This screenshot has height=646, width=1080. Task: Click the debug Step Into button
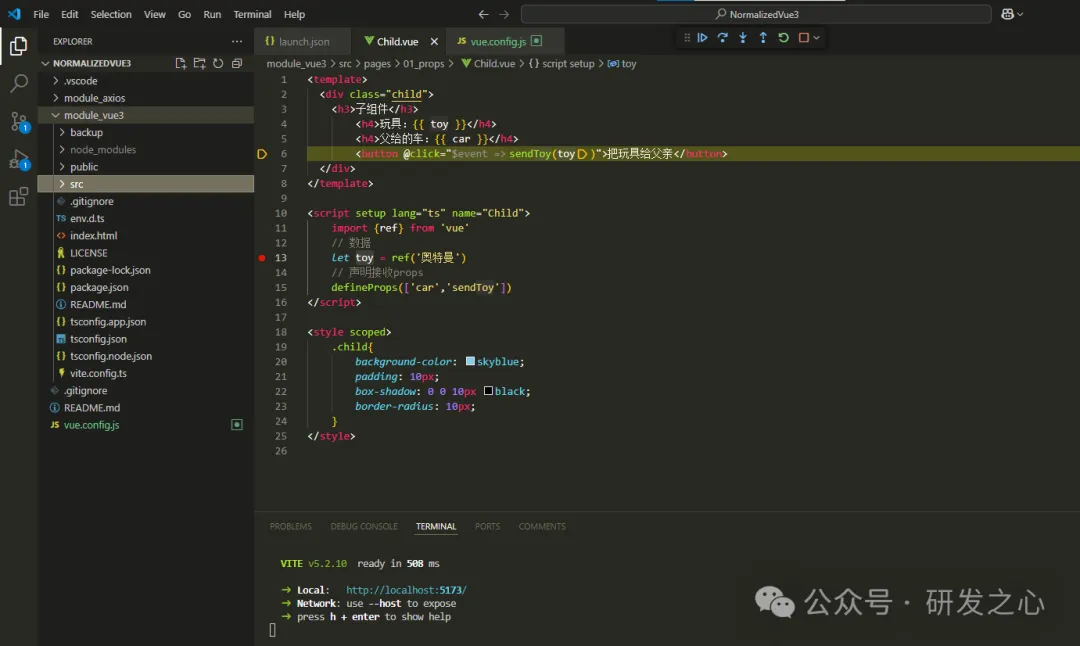pyautogui.click(x=743, y=38)
